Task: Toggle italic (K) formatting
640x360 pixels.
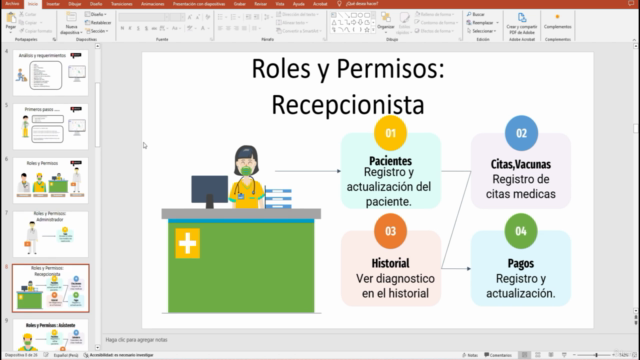Action: (x=130, y=28)
